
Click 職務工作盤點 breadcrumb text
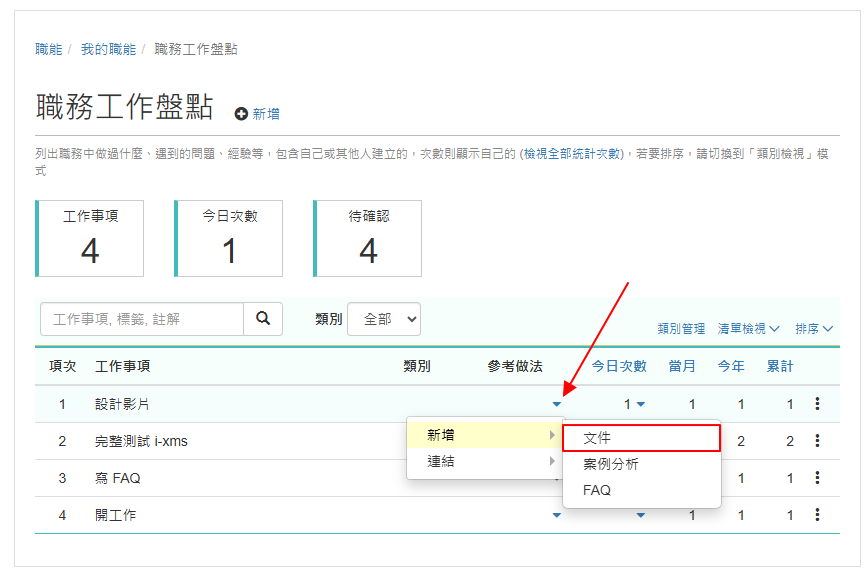point(196,49)
